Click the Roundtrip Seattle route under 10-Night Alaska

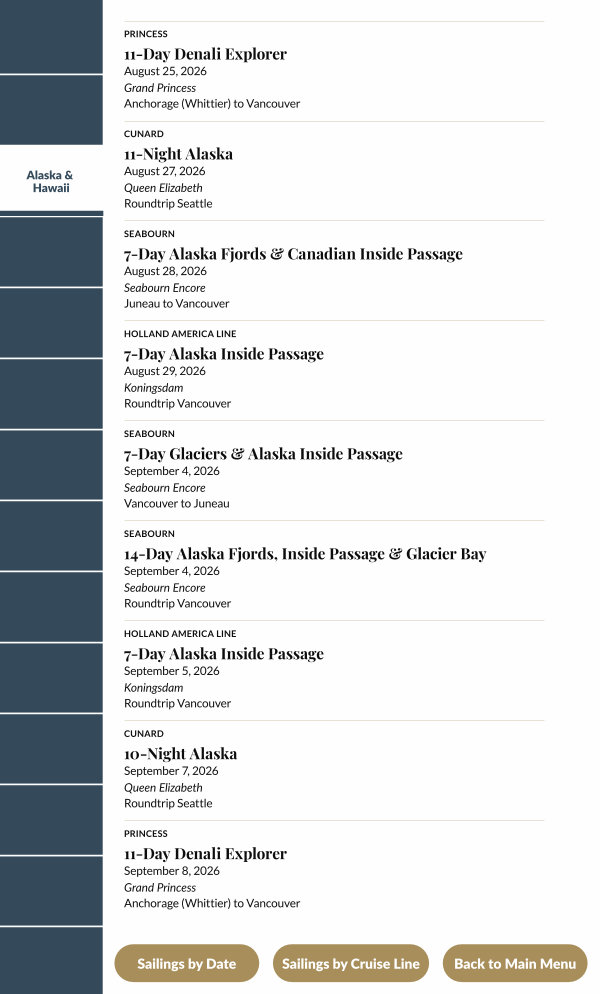[168, 803]
